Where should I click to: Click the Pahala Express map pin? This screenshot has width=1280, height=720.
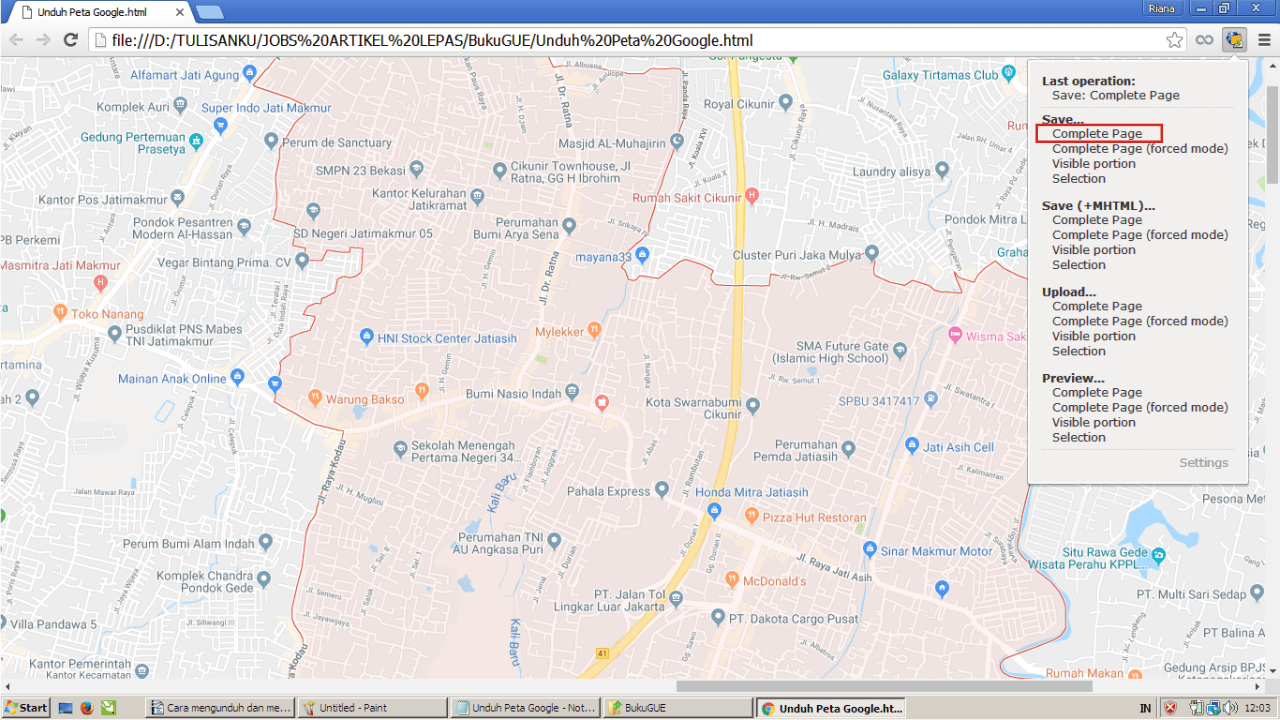661,490
